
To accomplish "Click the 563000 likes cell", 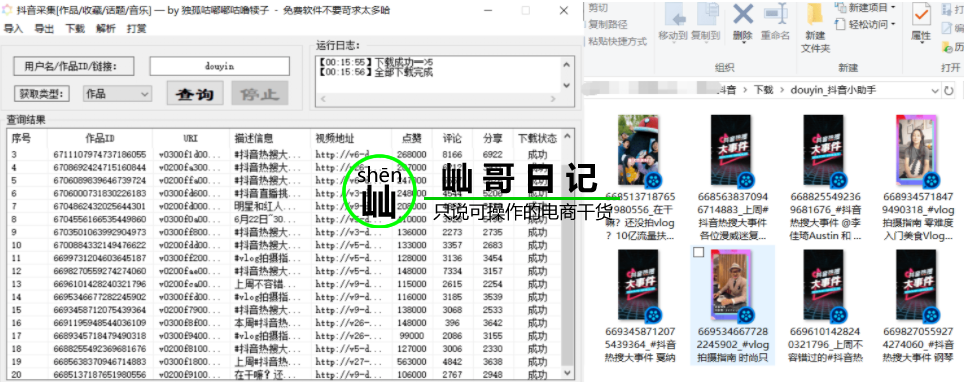I will pos(412,362).
